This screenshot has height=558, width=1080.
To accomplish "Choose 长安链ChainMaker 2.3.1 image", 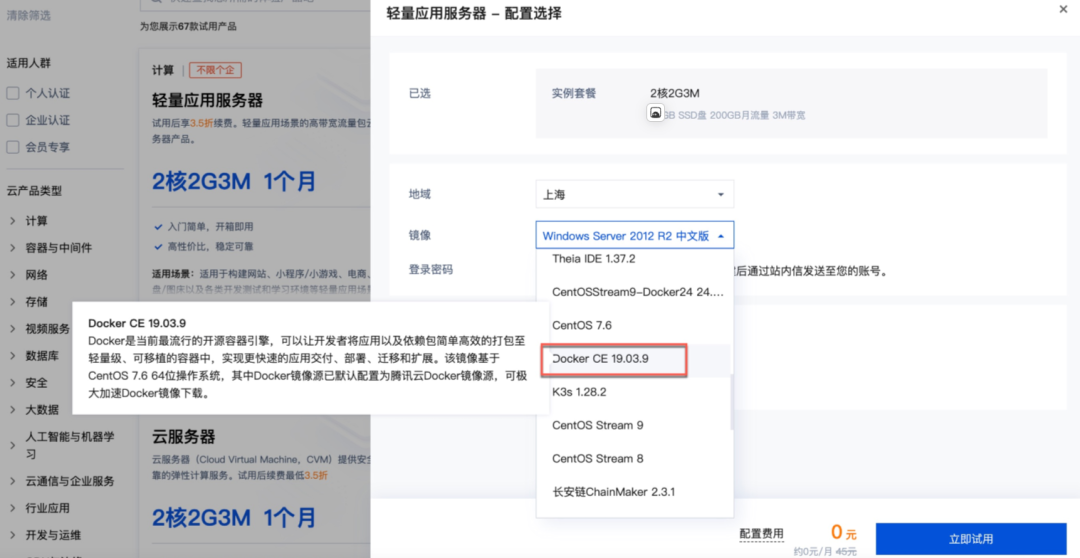I will [x=634, y=492].
